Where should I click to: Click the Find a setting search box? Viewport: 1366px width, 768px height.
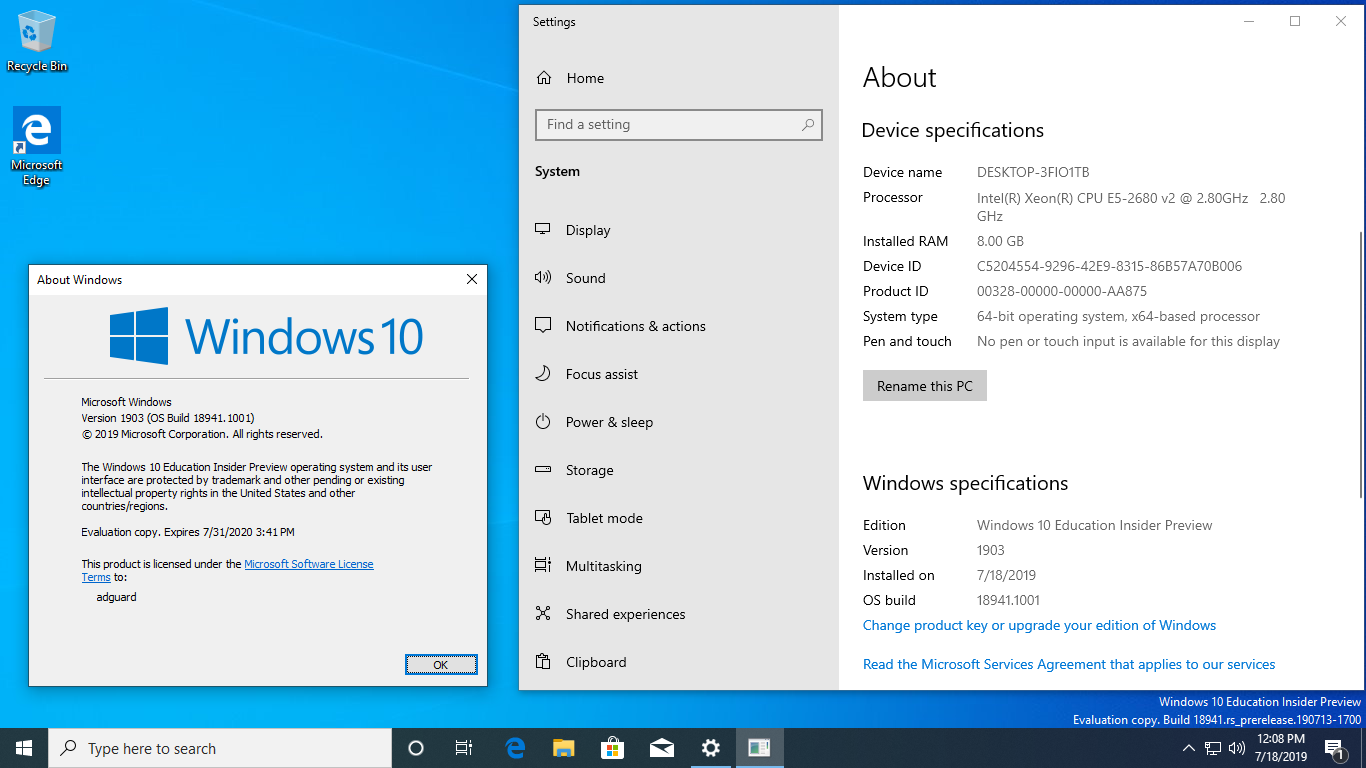(x=679, y=125)
